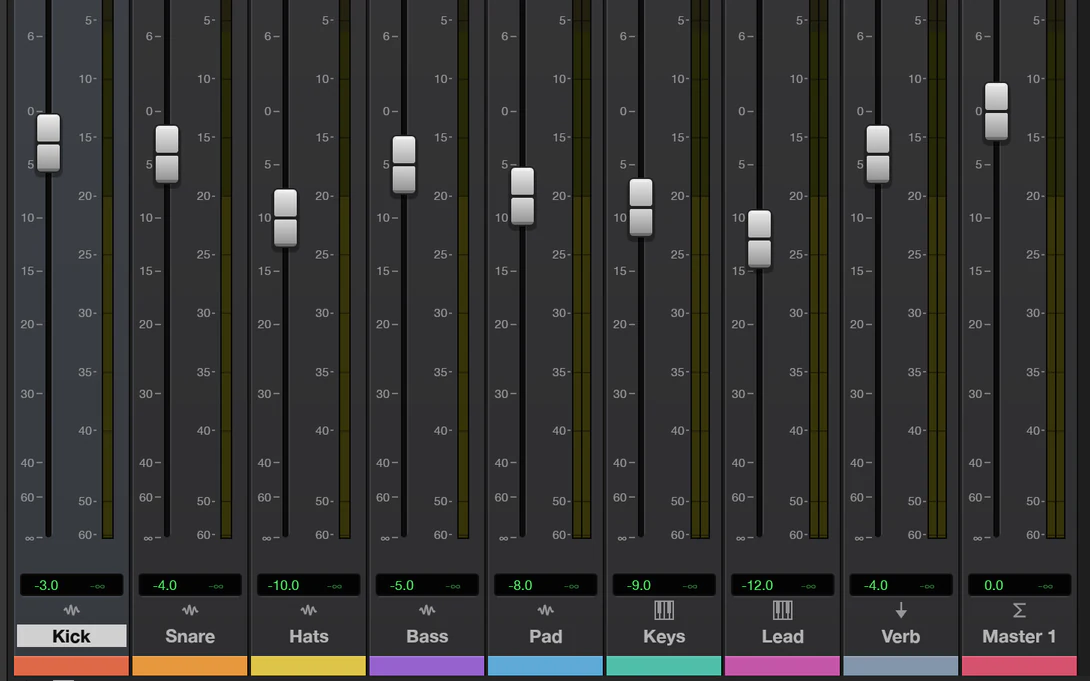Select the Kick channel name label
This screenshot has width=1090, height=681.
click(72, 636)
